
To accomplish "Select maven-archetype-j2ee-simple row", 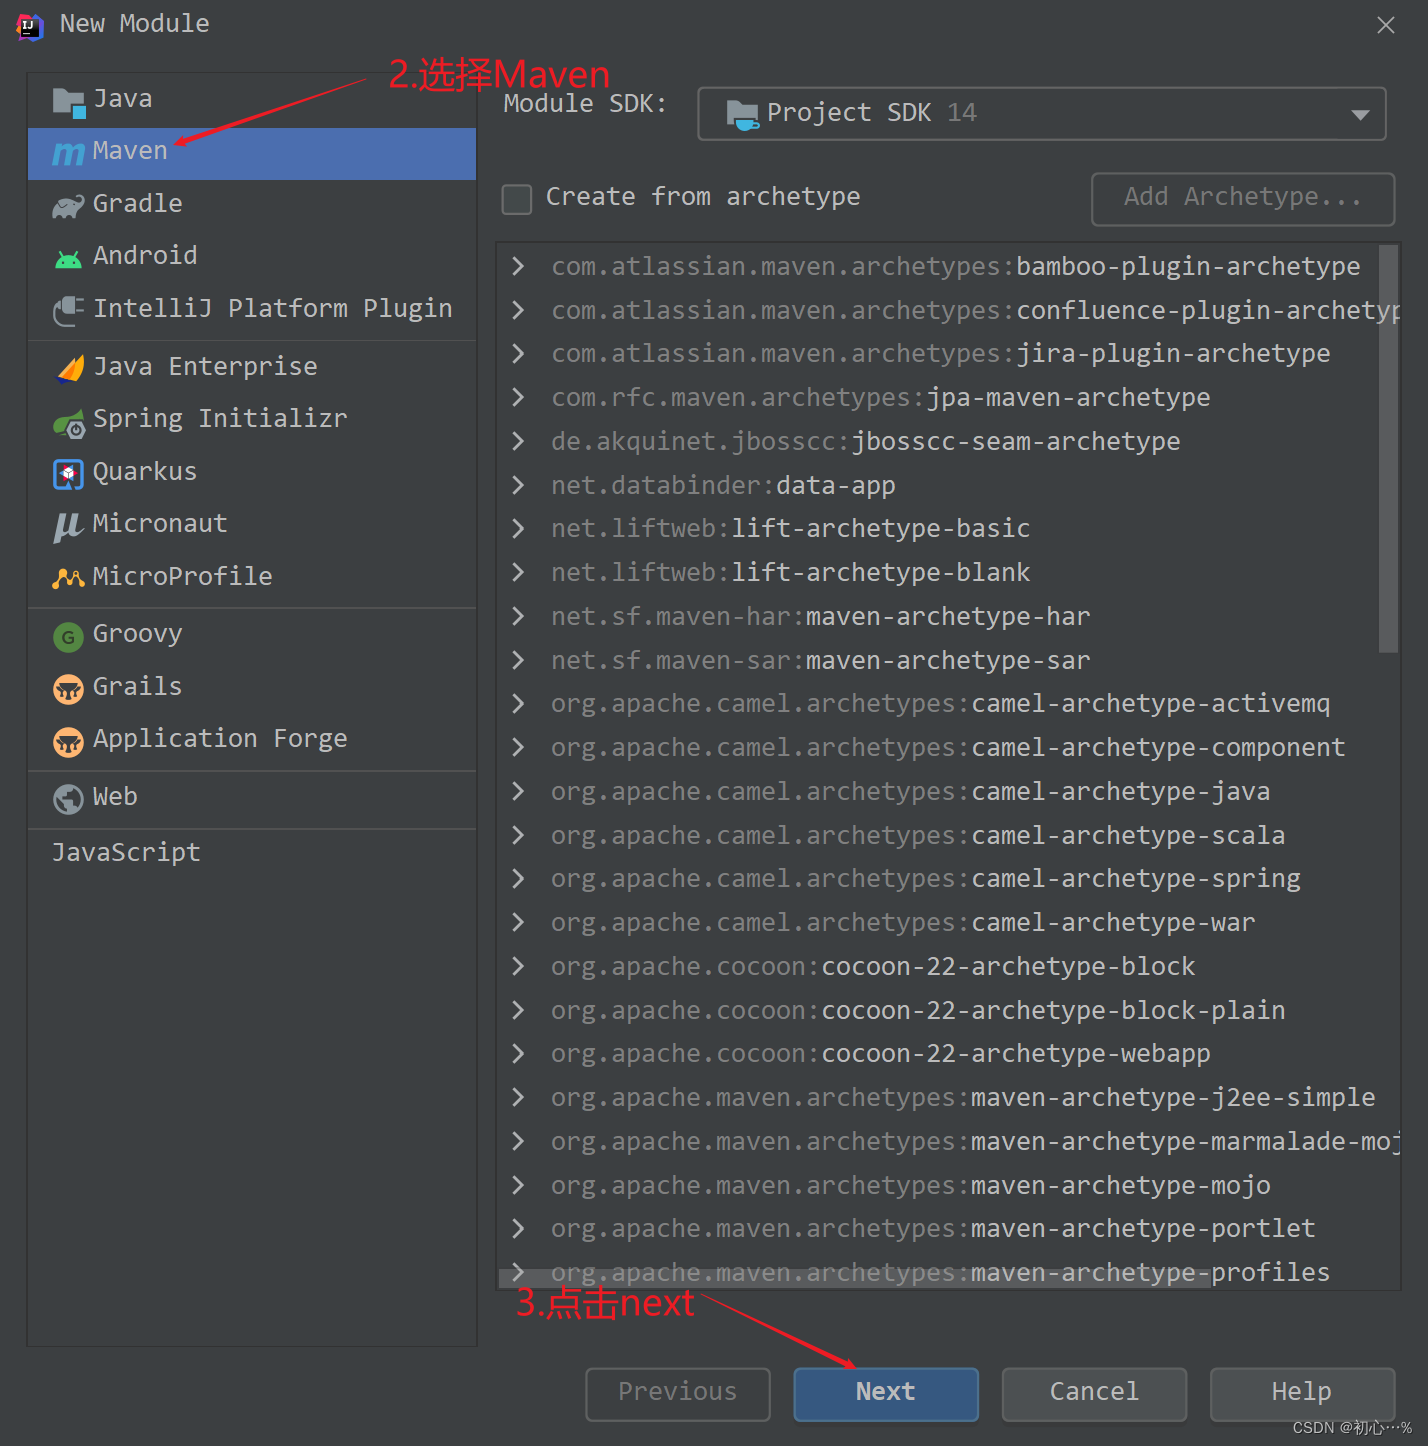I will [x=948, y=1097].
